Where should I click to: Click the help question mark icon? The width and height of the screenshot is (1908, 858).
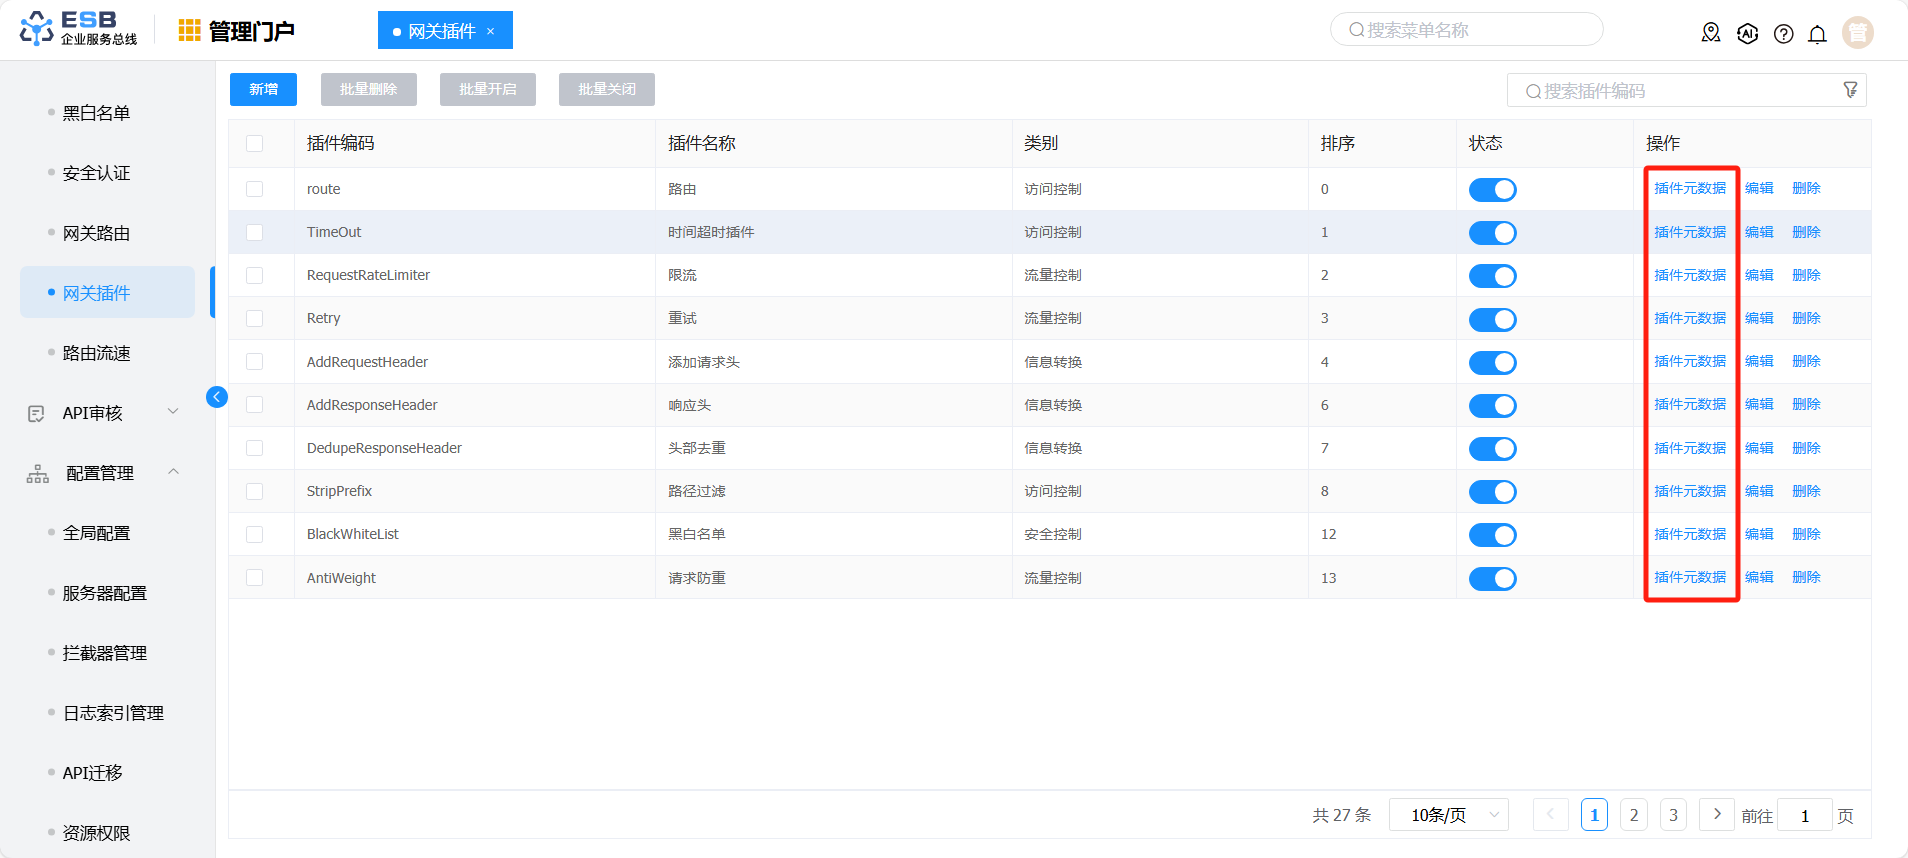coord(1783,34)
